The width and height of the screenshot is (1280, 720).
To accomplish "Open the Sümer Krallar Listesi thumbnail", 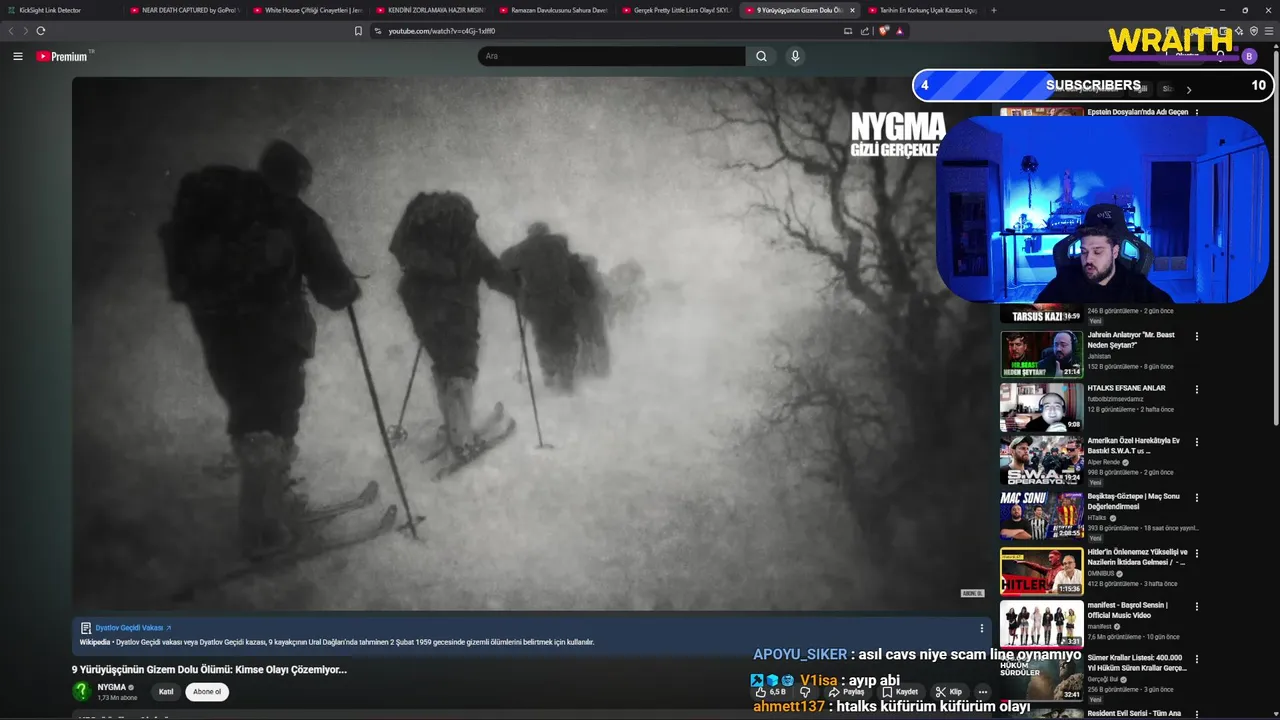I will [1041, 678].
